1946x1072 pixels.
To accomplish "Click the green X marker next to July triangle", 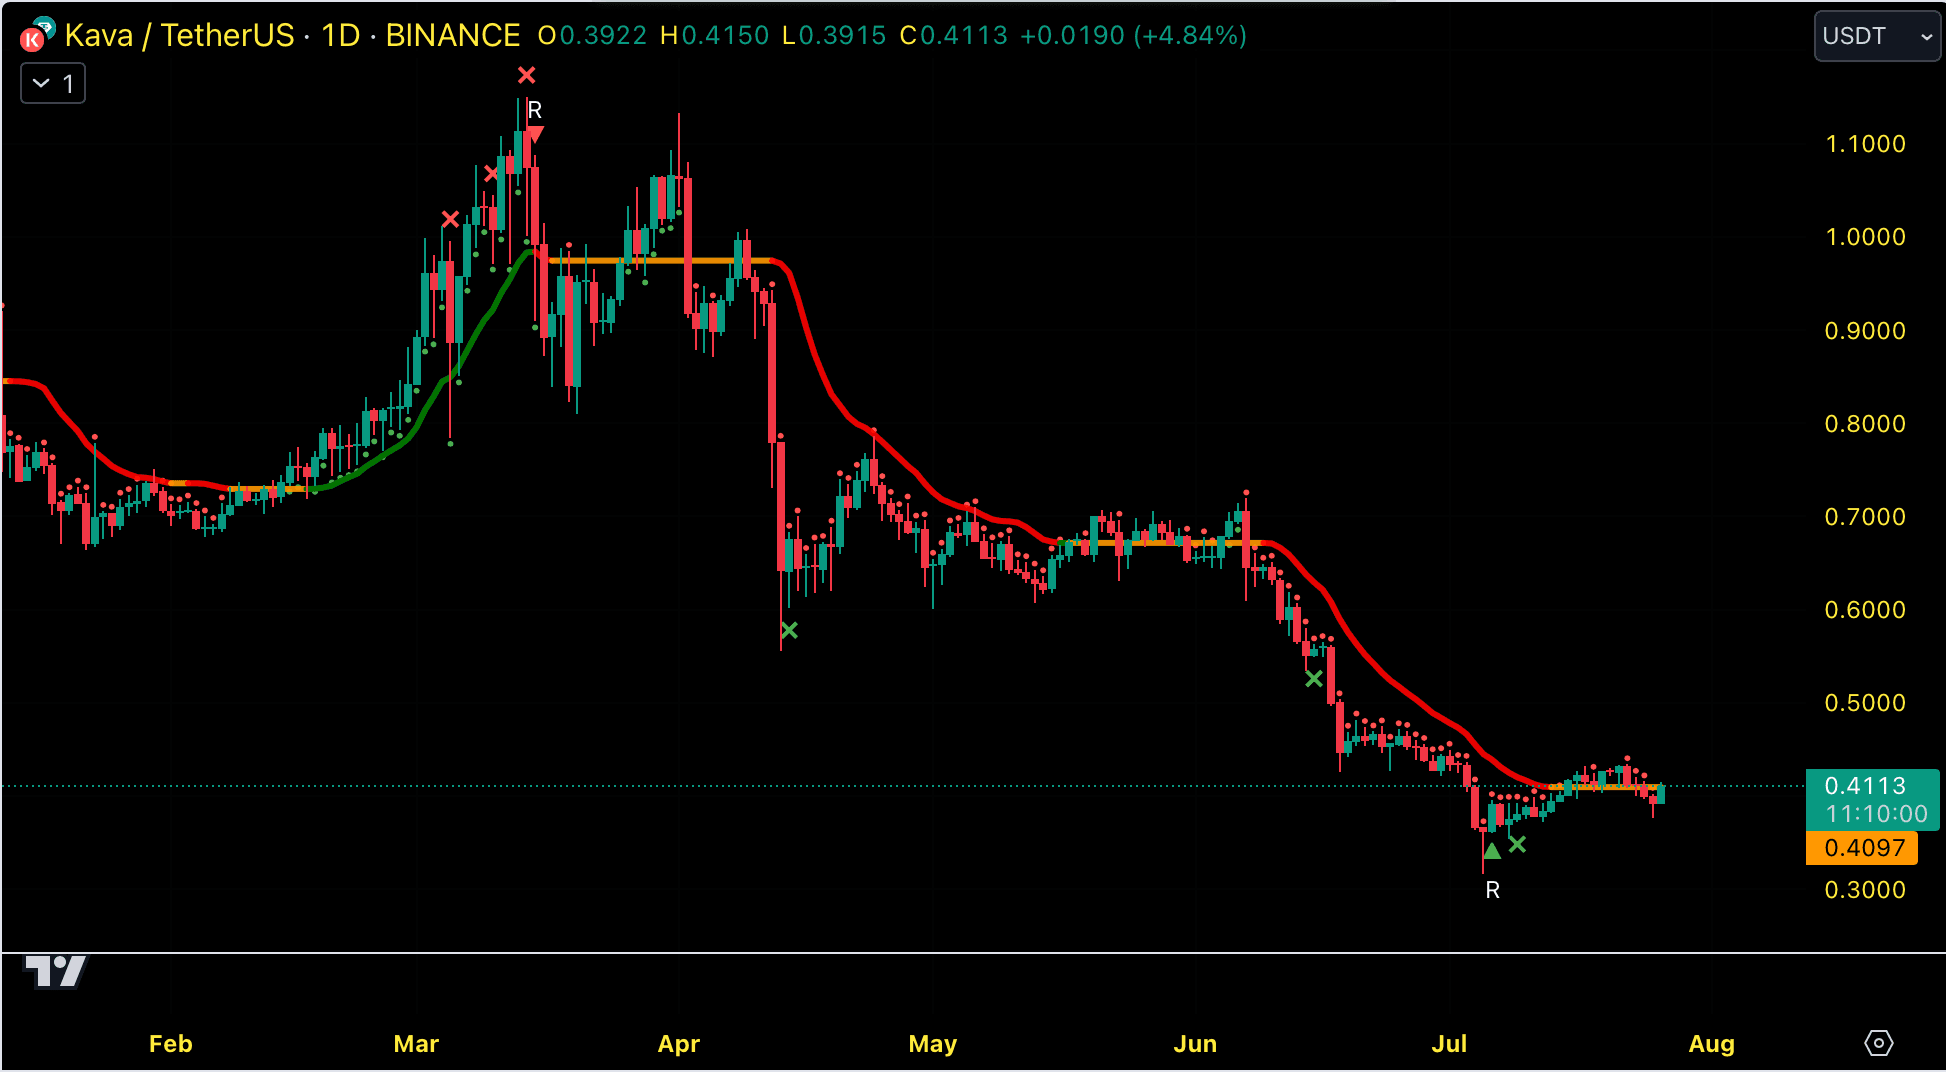I will pyautogui.click(x=1517, y=844).
